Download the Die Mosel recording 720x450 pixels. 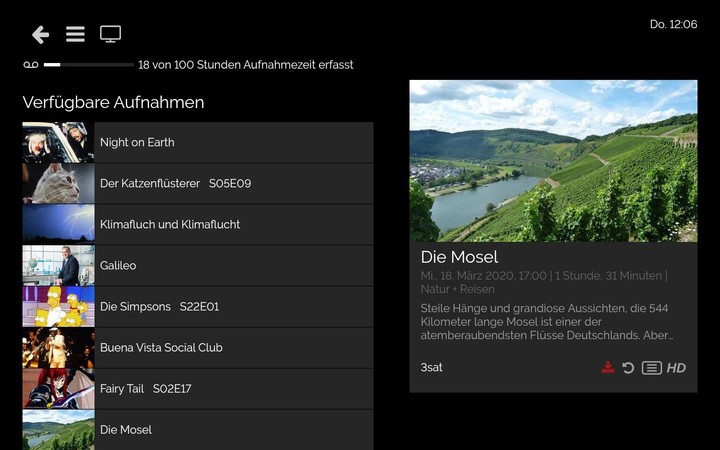608,367
